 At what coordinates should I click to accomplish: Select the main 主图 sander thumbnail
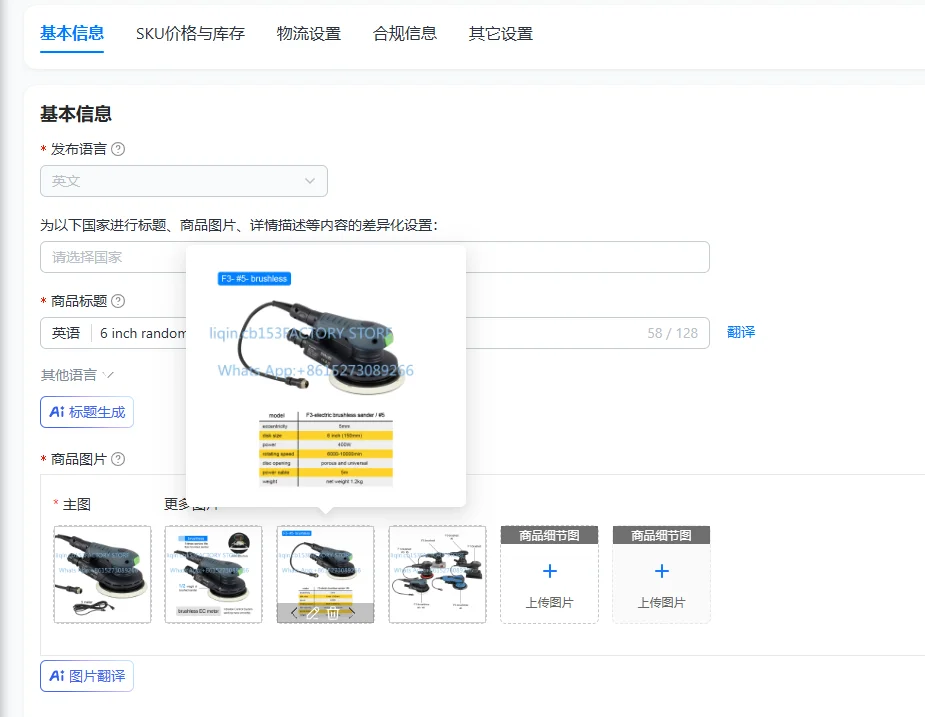102,574
